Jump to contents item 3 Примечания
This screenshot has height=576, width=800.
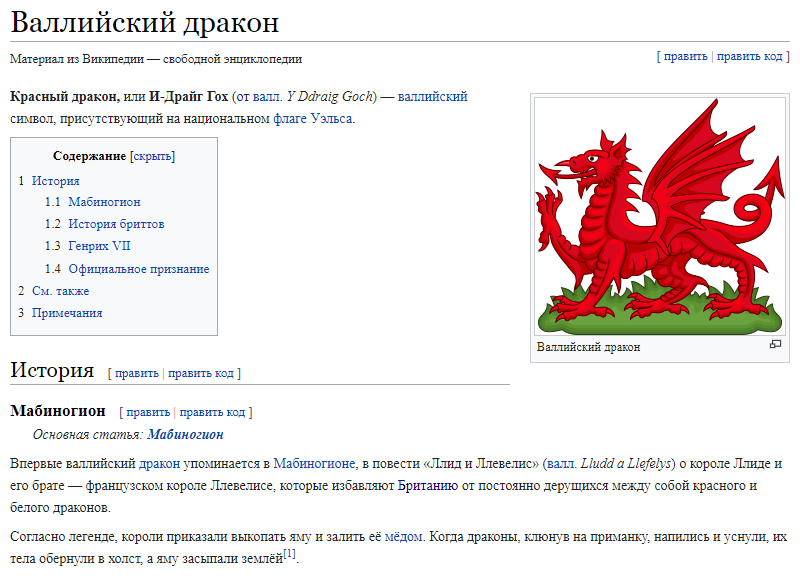[x=67, y=313]
